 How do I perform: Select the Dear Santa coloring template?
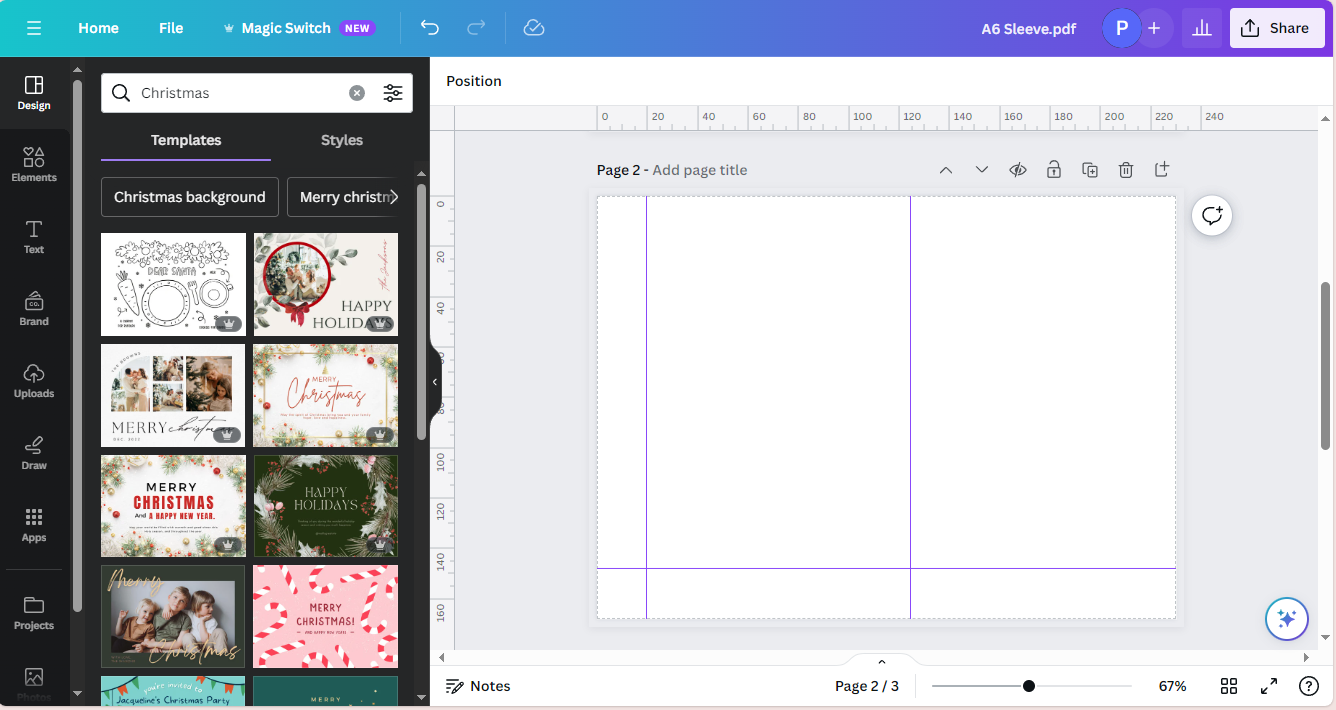click(x=173, y=284)
